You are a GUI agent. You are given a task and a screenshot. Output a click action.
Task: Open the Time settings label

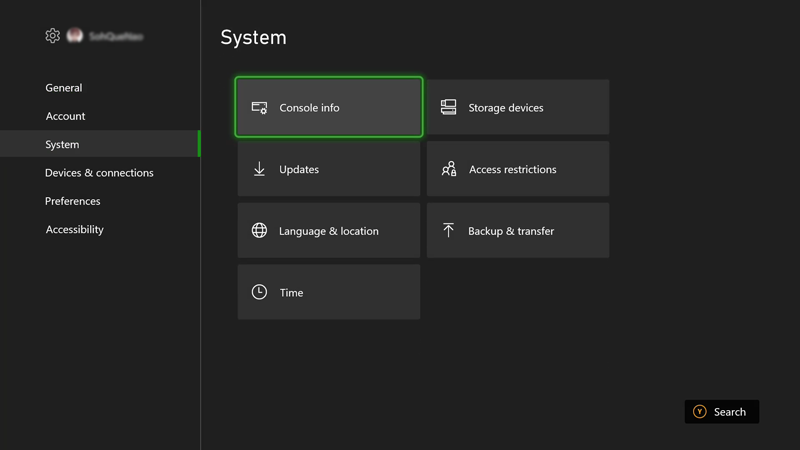coord(291,293)
